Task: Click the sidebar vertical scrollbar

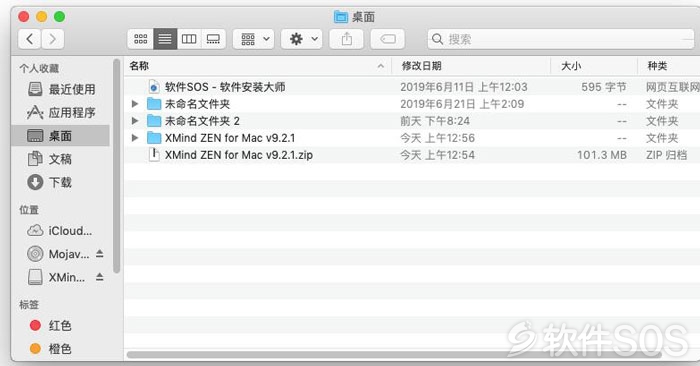Action: [117, 166]
